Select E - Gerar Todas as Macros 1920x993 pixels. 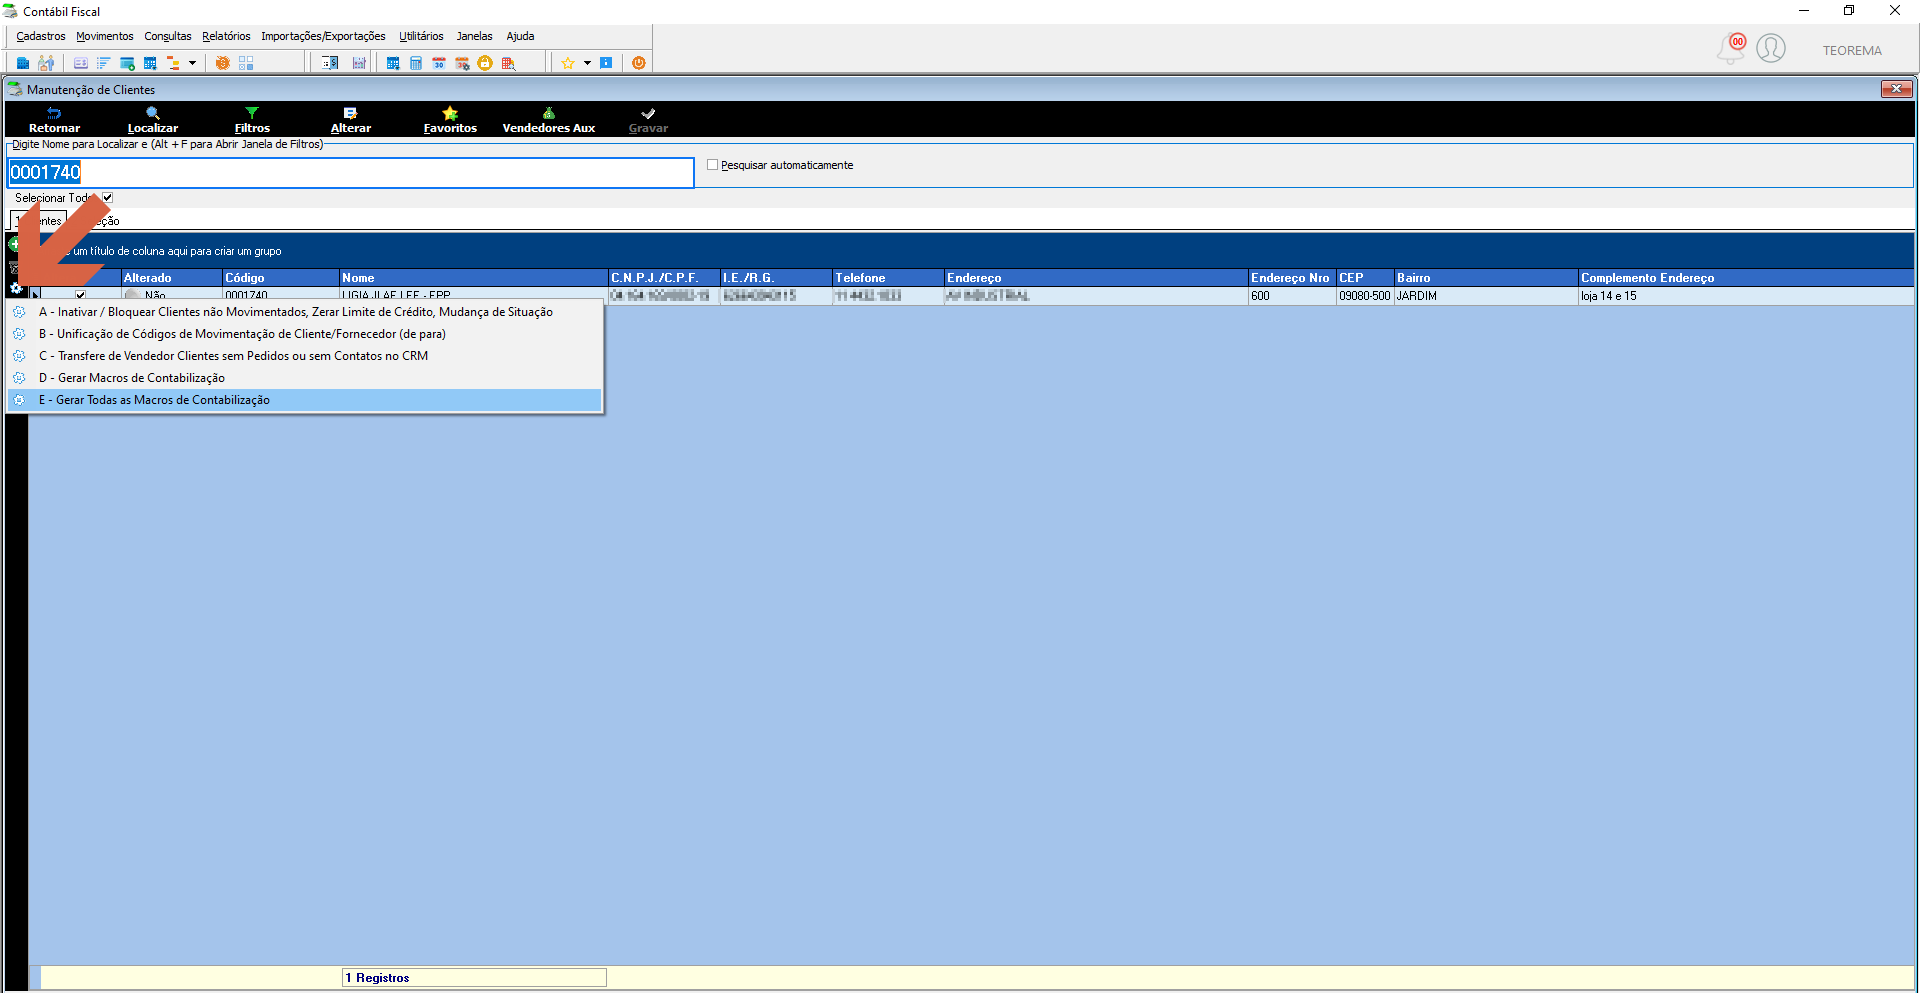[x=305, y=400]
